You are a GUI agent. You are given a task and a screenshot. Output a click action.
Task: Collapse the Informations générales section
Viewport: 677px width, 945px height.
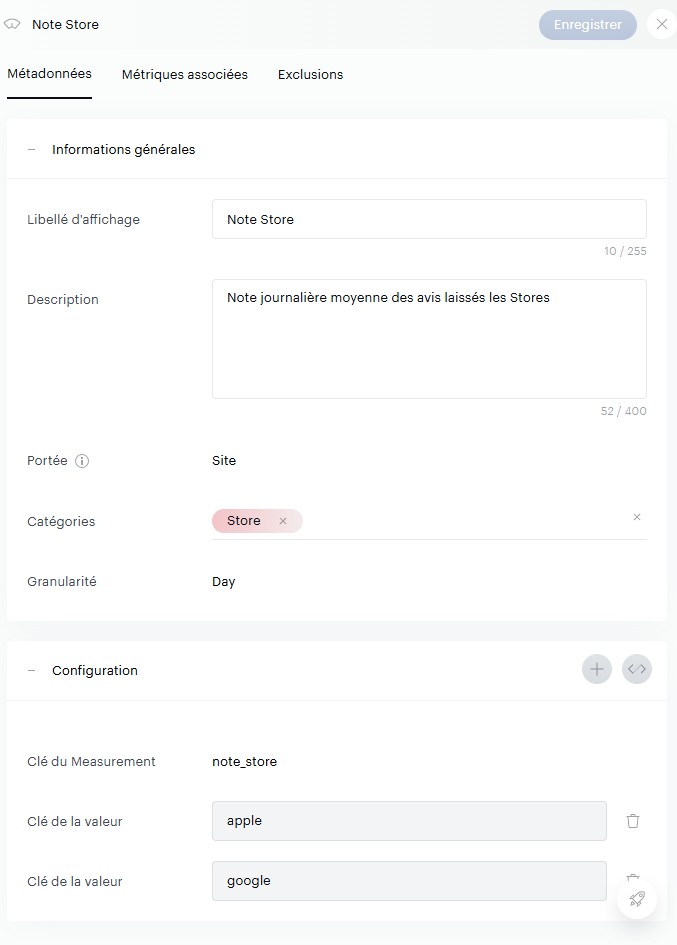coord(32,150)
